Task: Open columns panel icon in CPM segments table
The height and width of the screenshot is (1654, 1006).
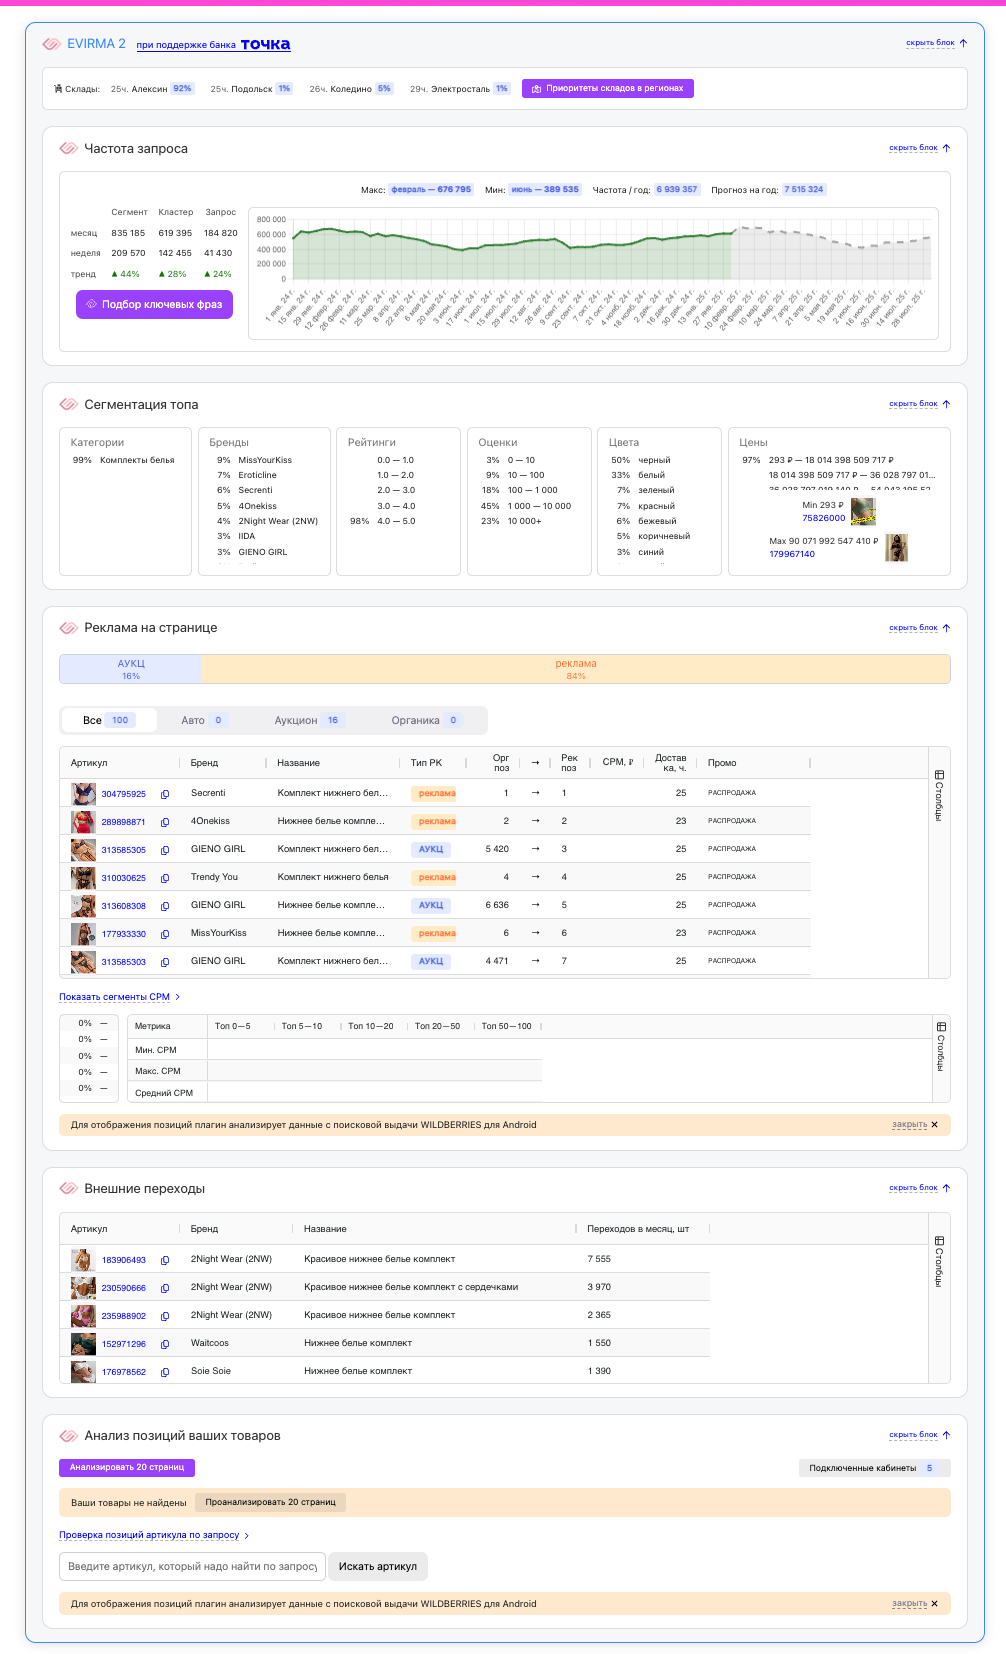Action: [941, 1027]
